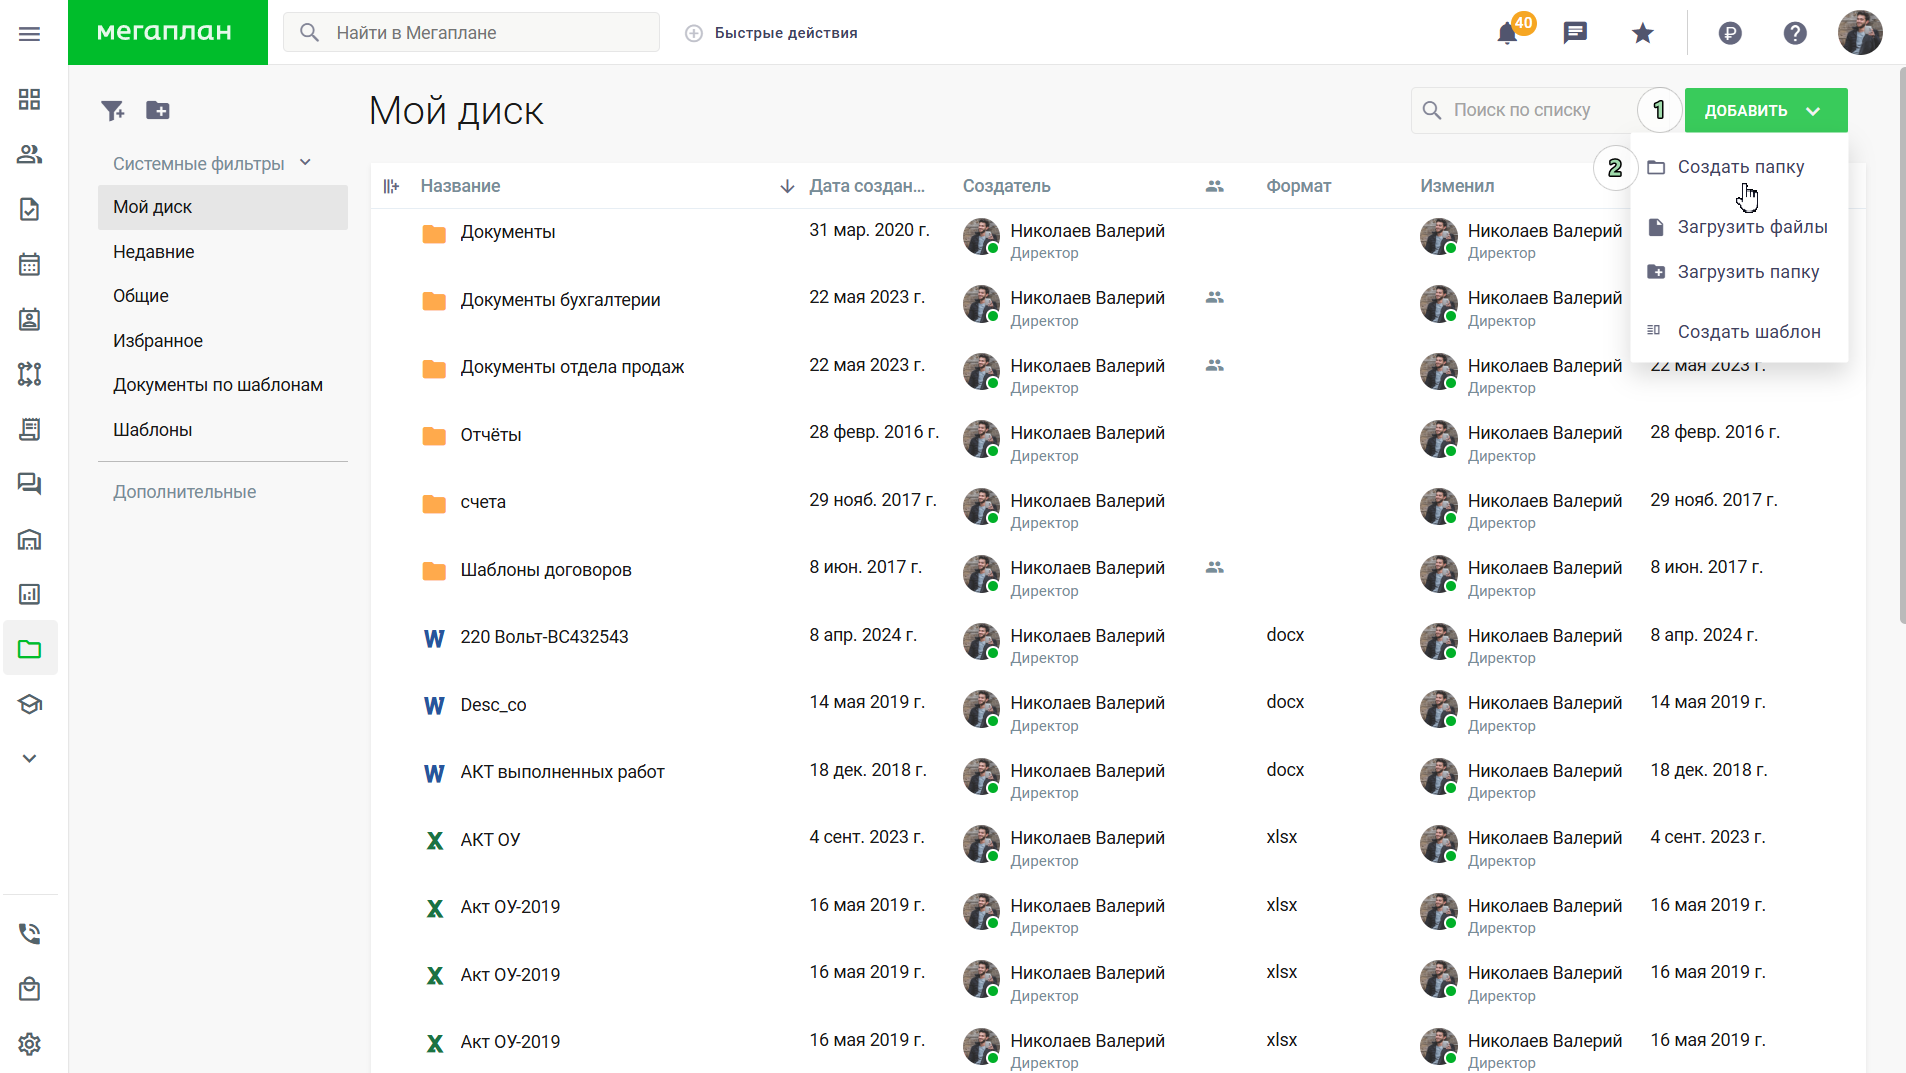Select Загрузить файлы from the menu

click(x=1739, y=227)
